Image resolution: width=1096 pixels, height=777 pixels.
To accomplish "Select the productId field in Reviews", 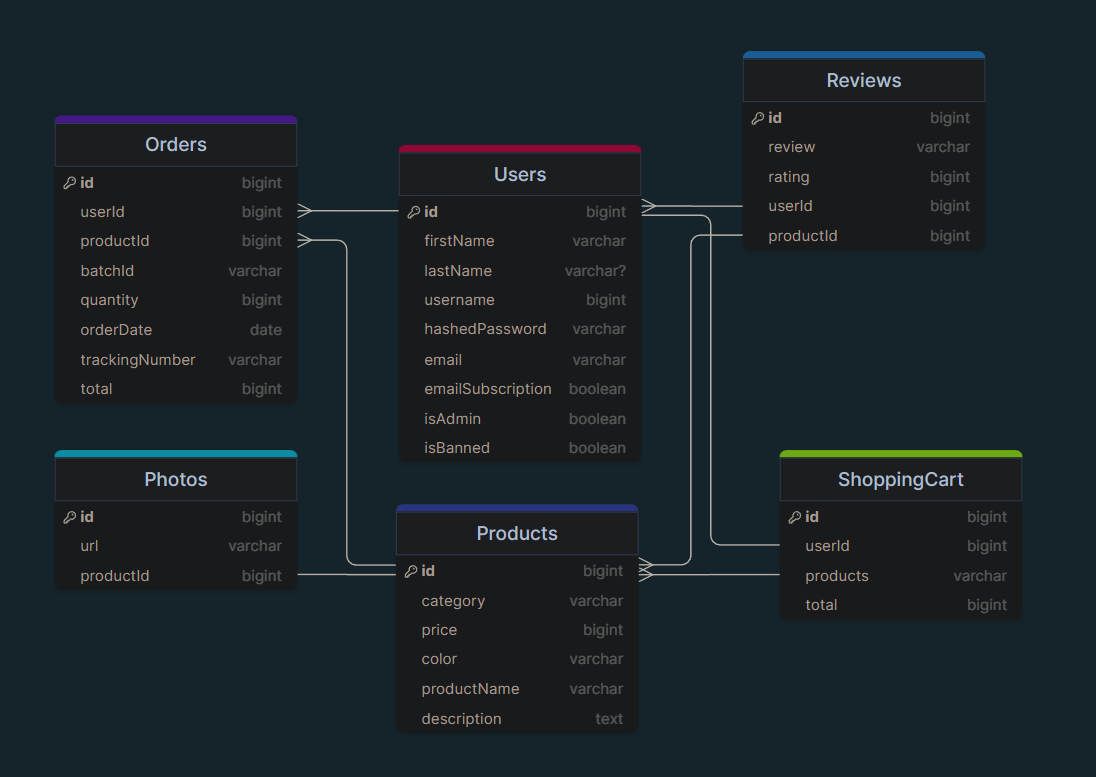I will click(x=864, y=236).
